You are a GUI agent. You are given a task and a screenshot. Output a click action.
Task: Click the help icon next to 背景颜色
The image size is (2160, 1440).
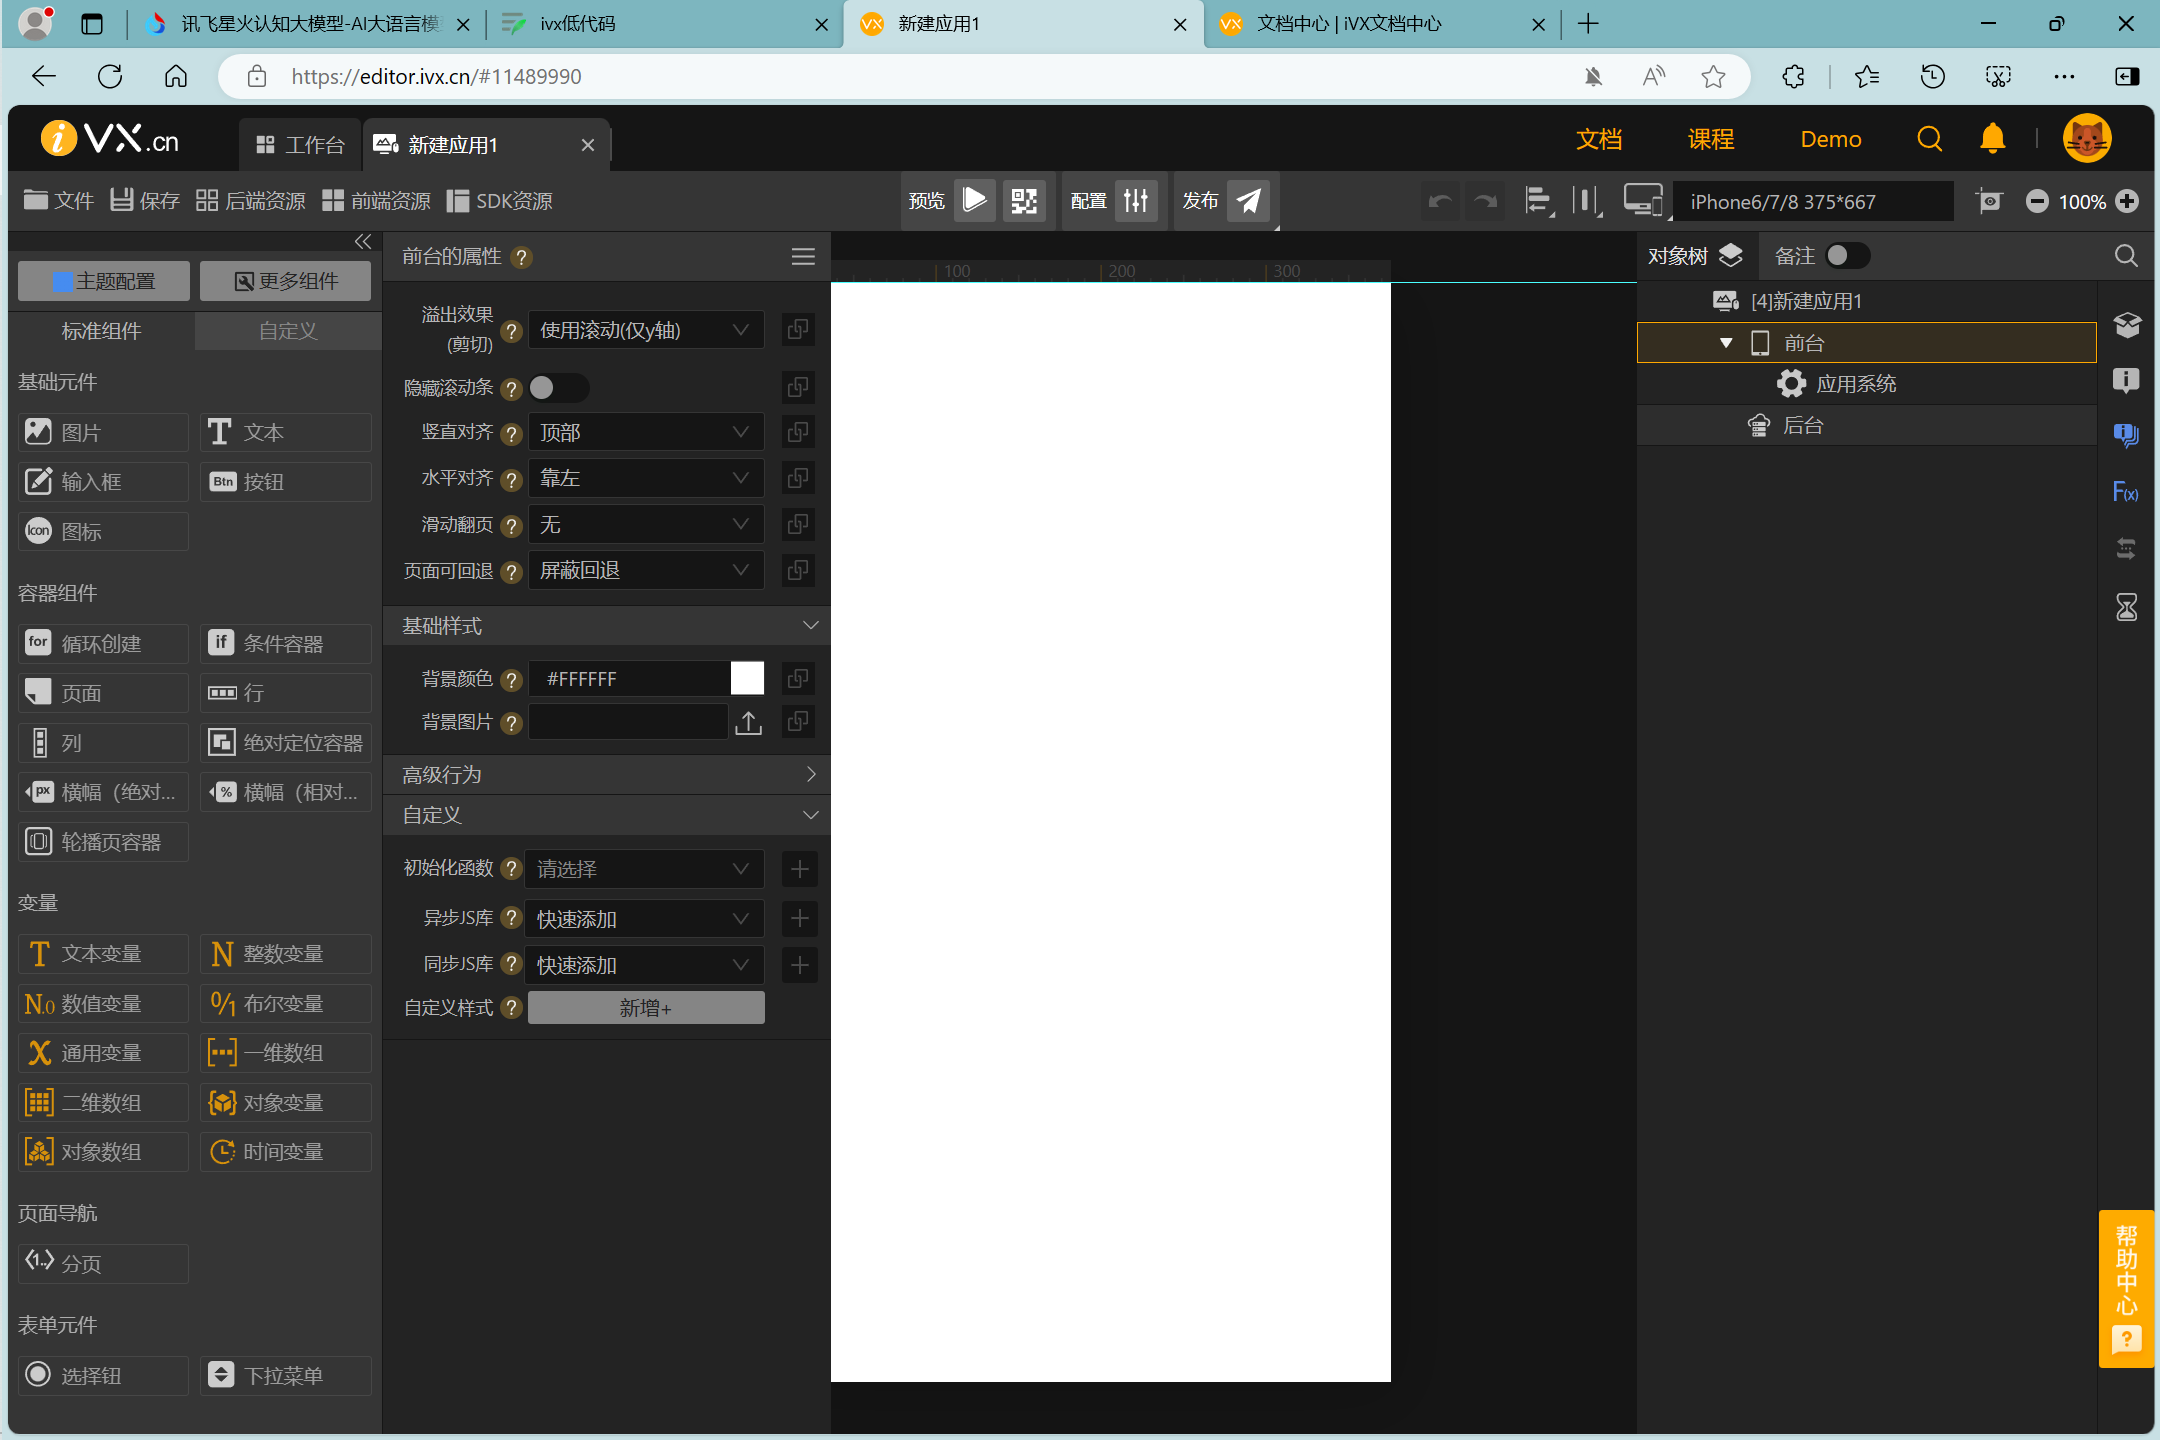[511, 680]
